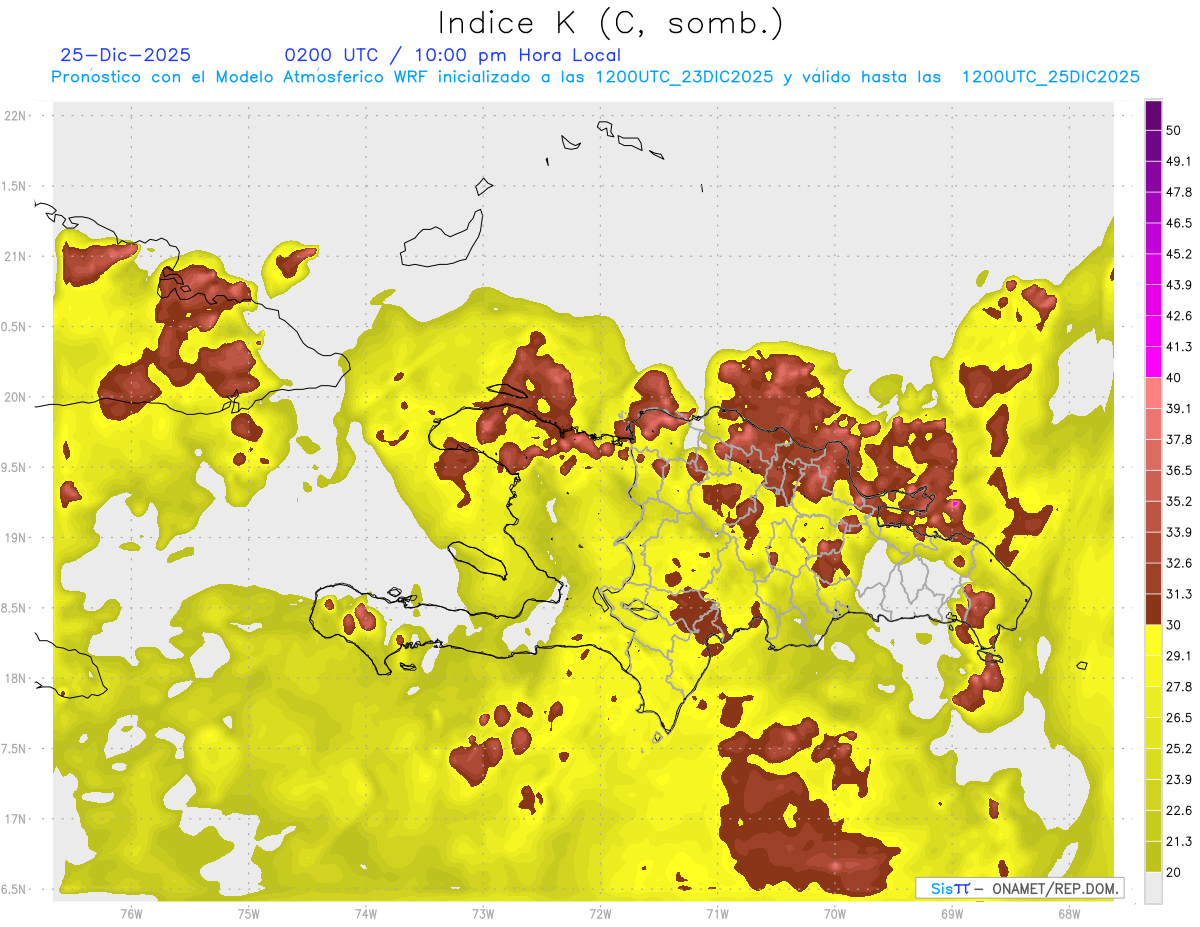1200x927 pixels.
Task: Click the '72W' longitude label
Action: coord(600,913)
